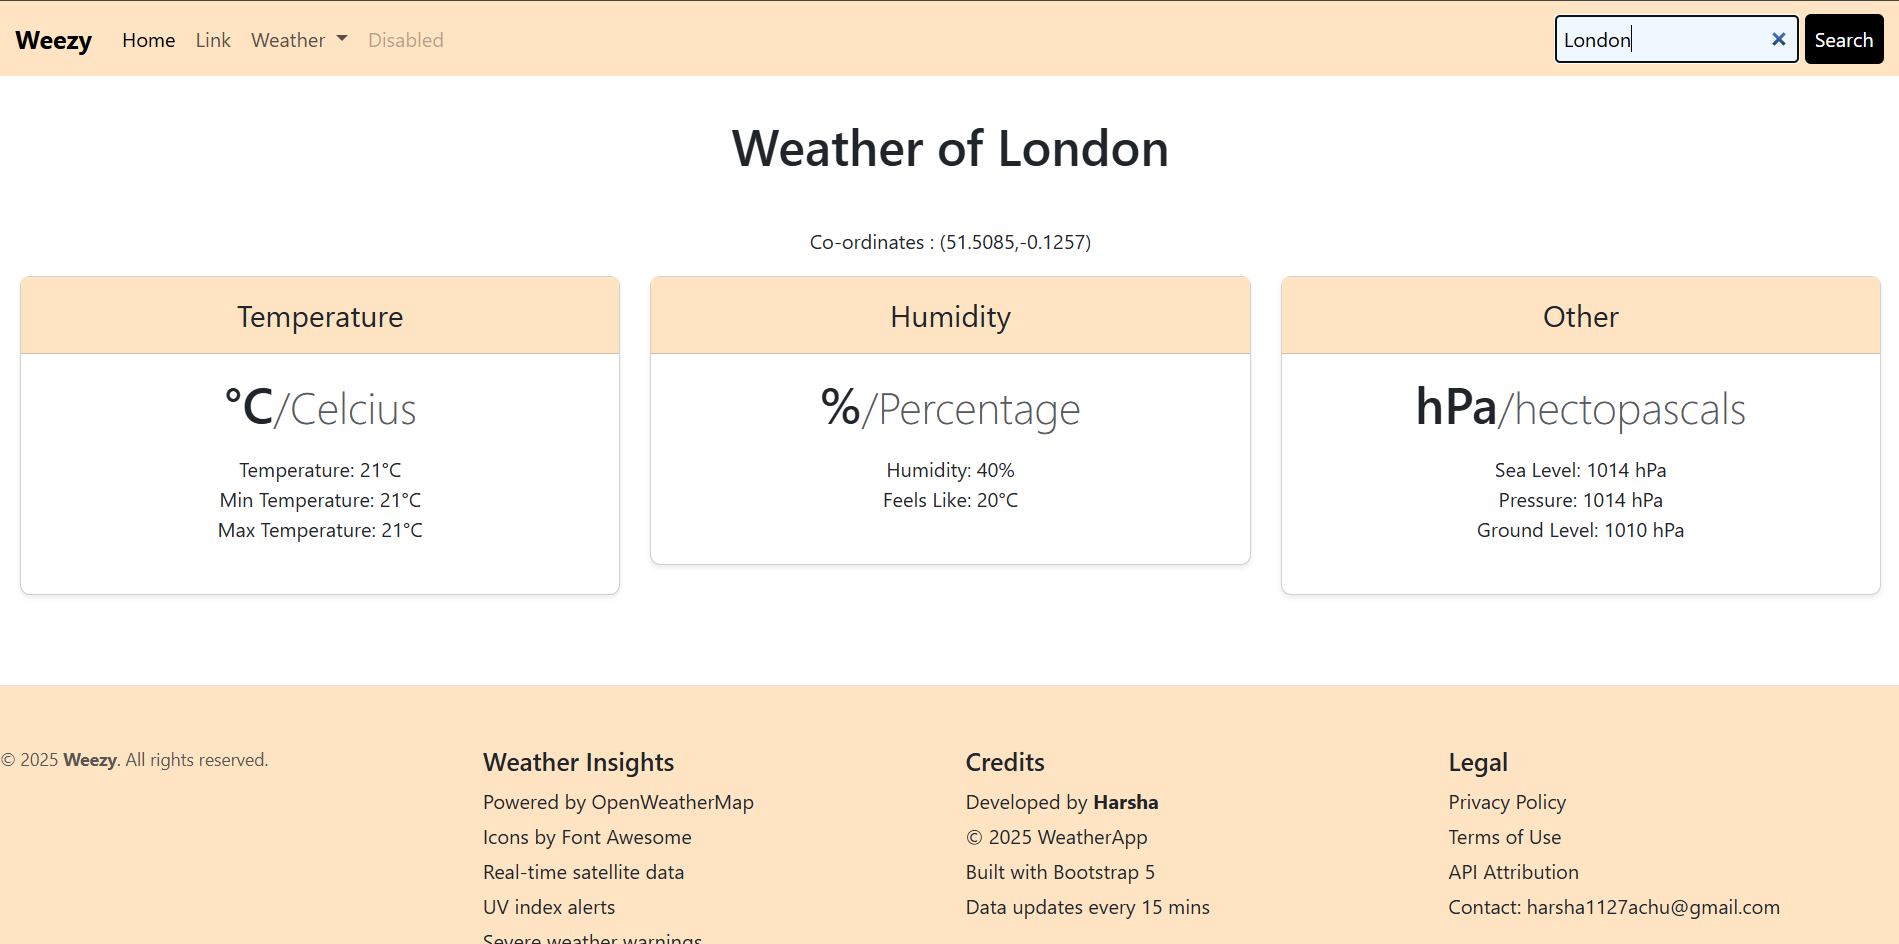The image size is (1899, 944).
Task: Click the API Attribution link
Action: tap(1513, 872)
